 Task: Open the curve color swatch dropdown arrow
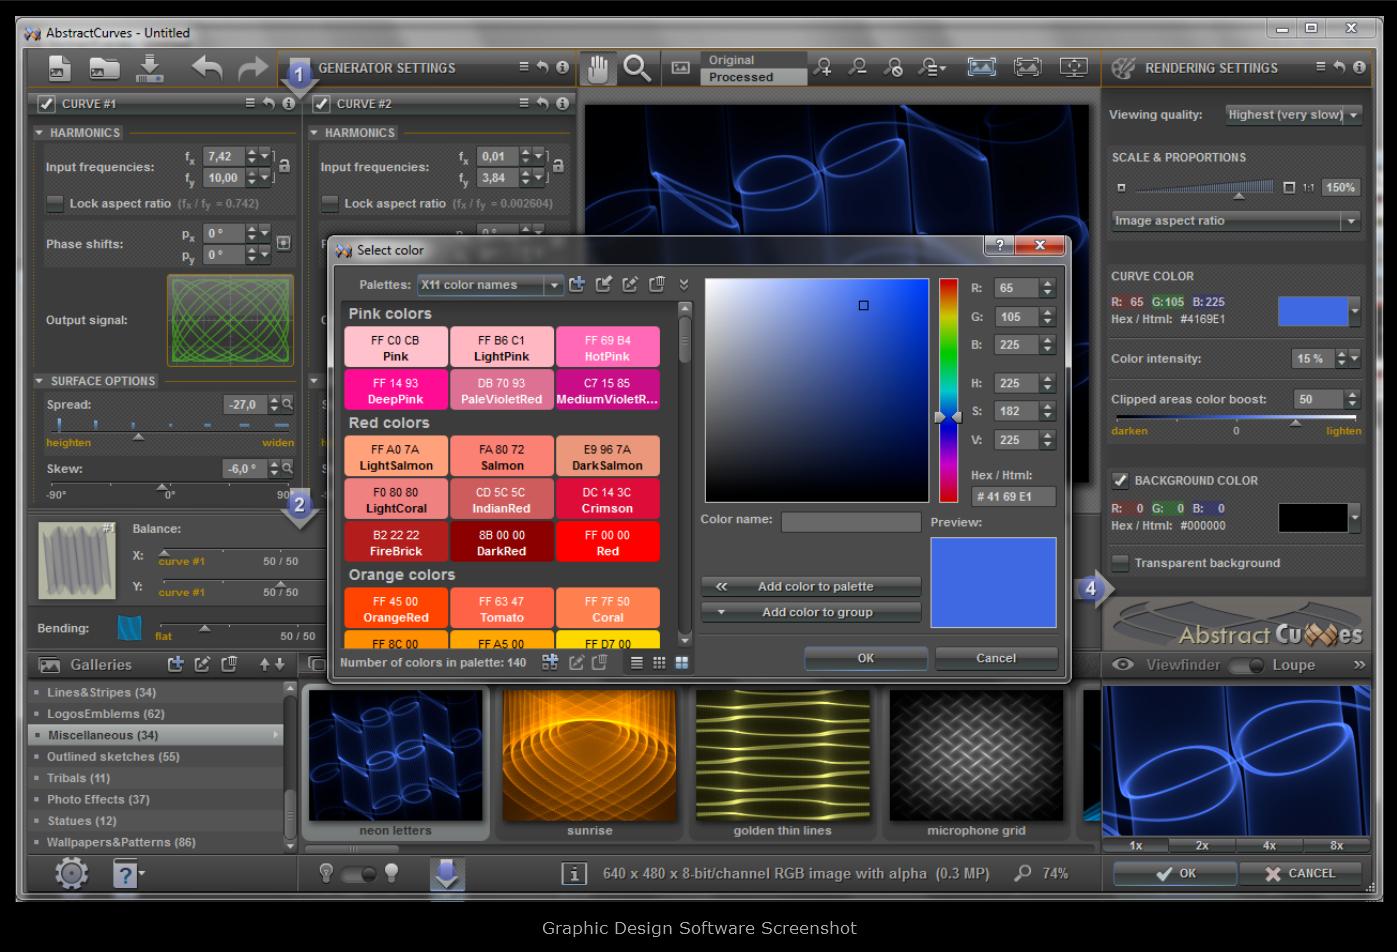pos(1355,312)
